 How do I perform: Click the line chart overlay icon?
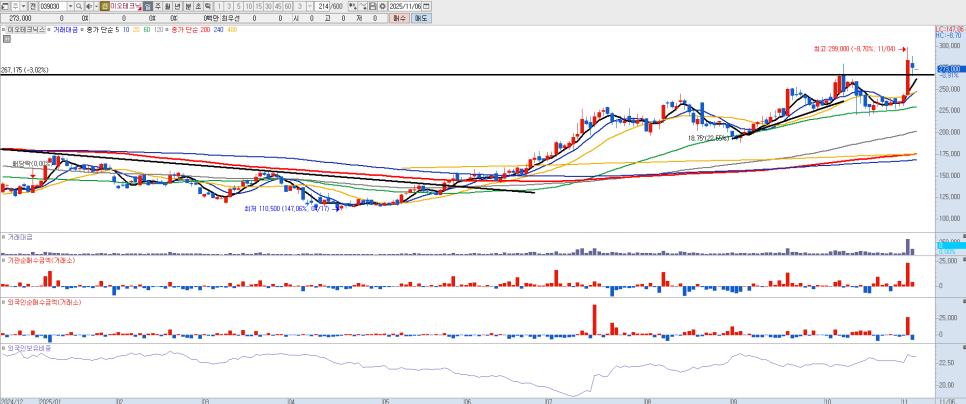pyautogui.click(x=361, y=6)
